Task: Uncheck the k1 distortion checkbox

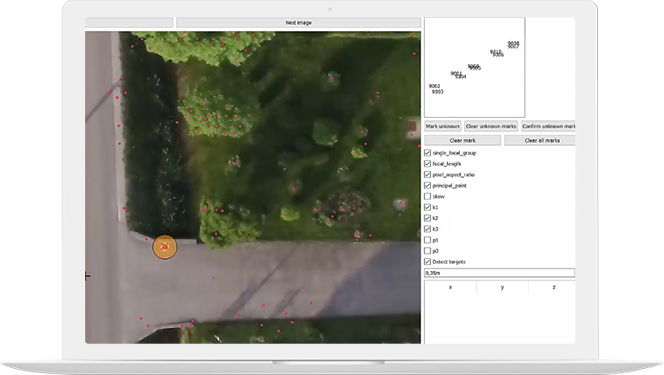Action: tap(427, 207)
